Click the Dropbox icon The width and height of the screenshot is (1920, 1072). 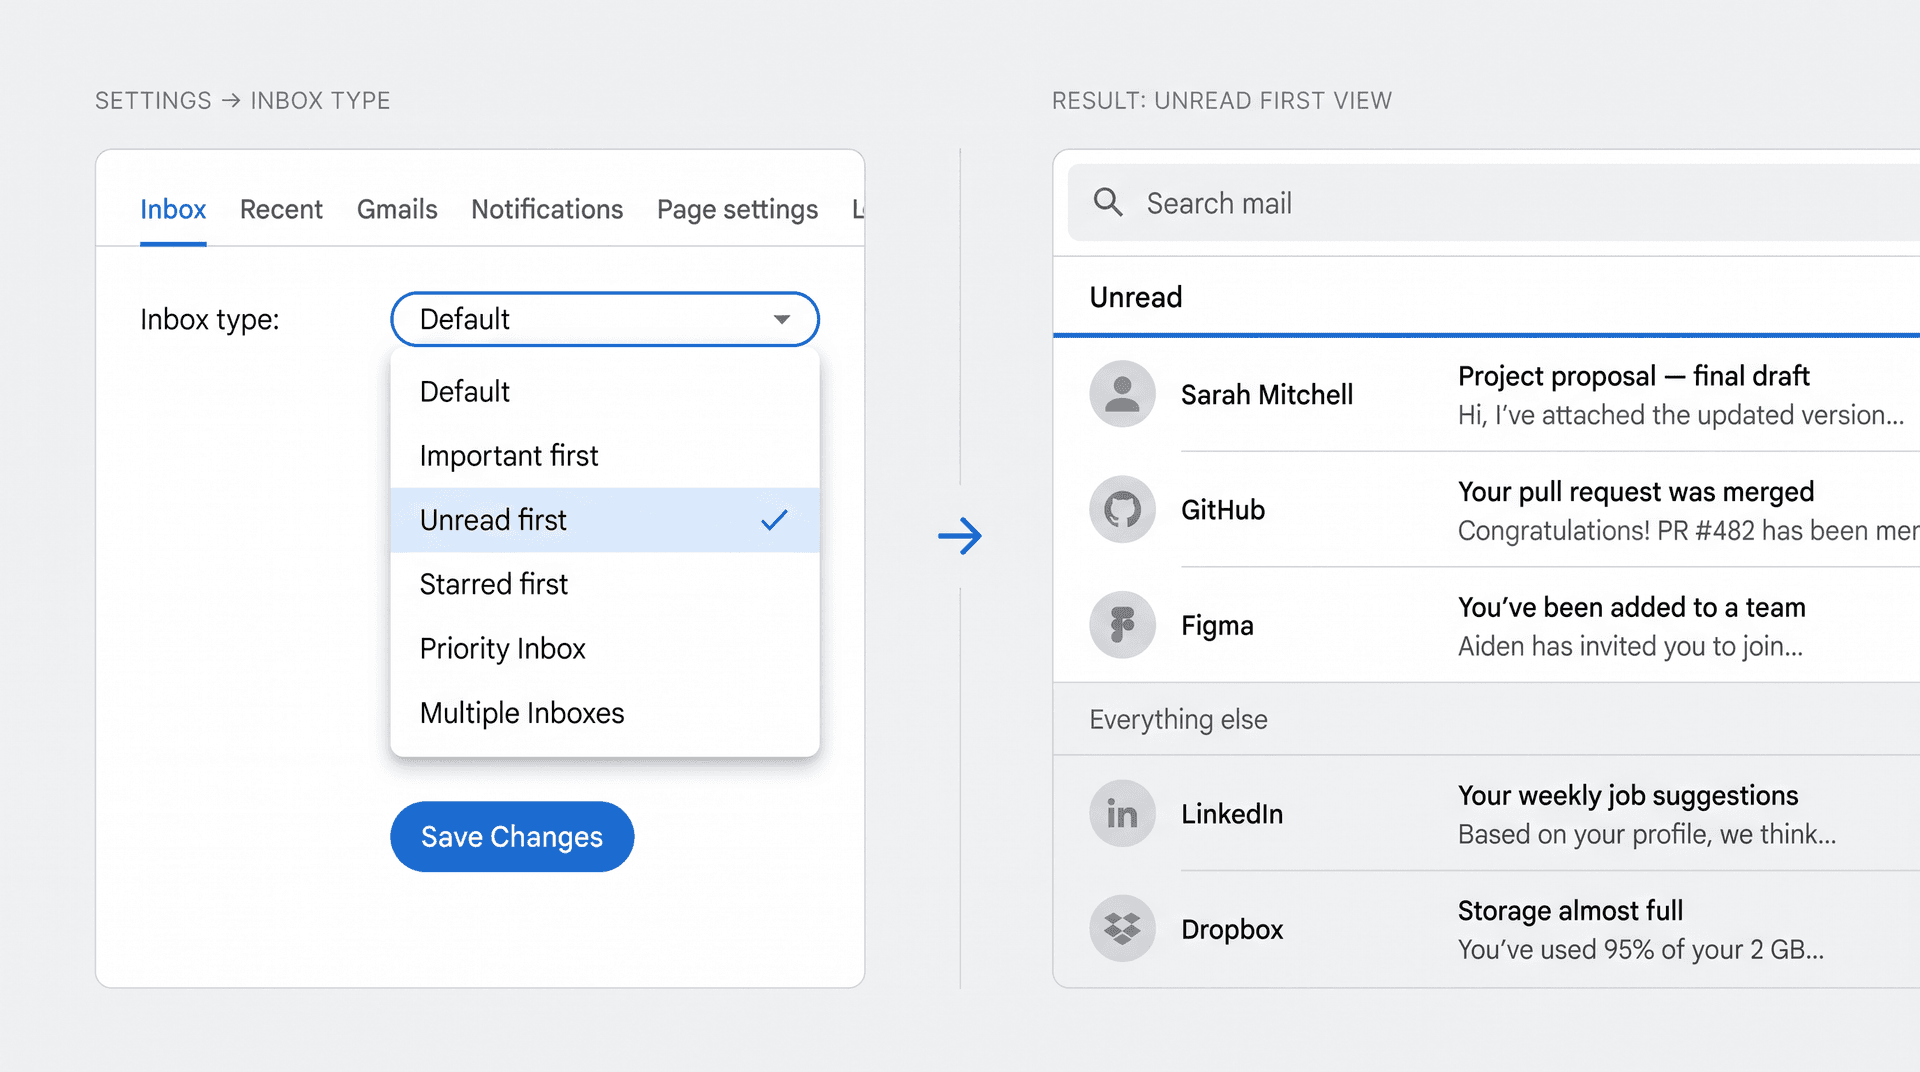pyautogui.click(x=1122, y=928)
